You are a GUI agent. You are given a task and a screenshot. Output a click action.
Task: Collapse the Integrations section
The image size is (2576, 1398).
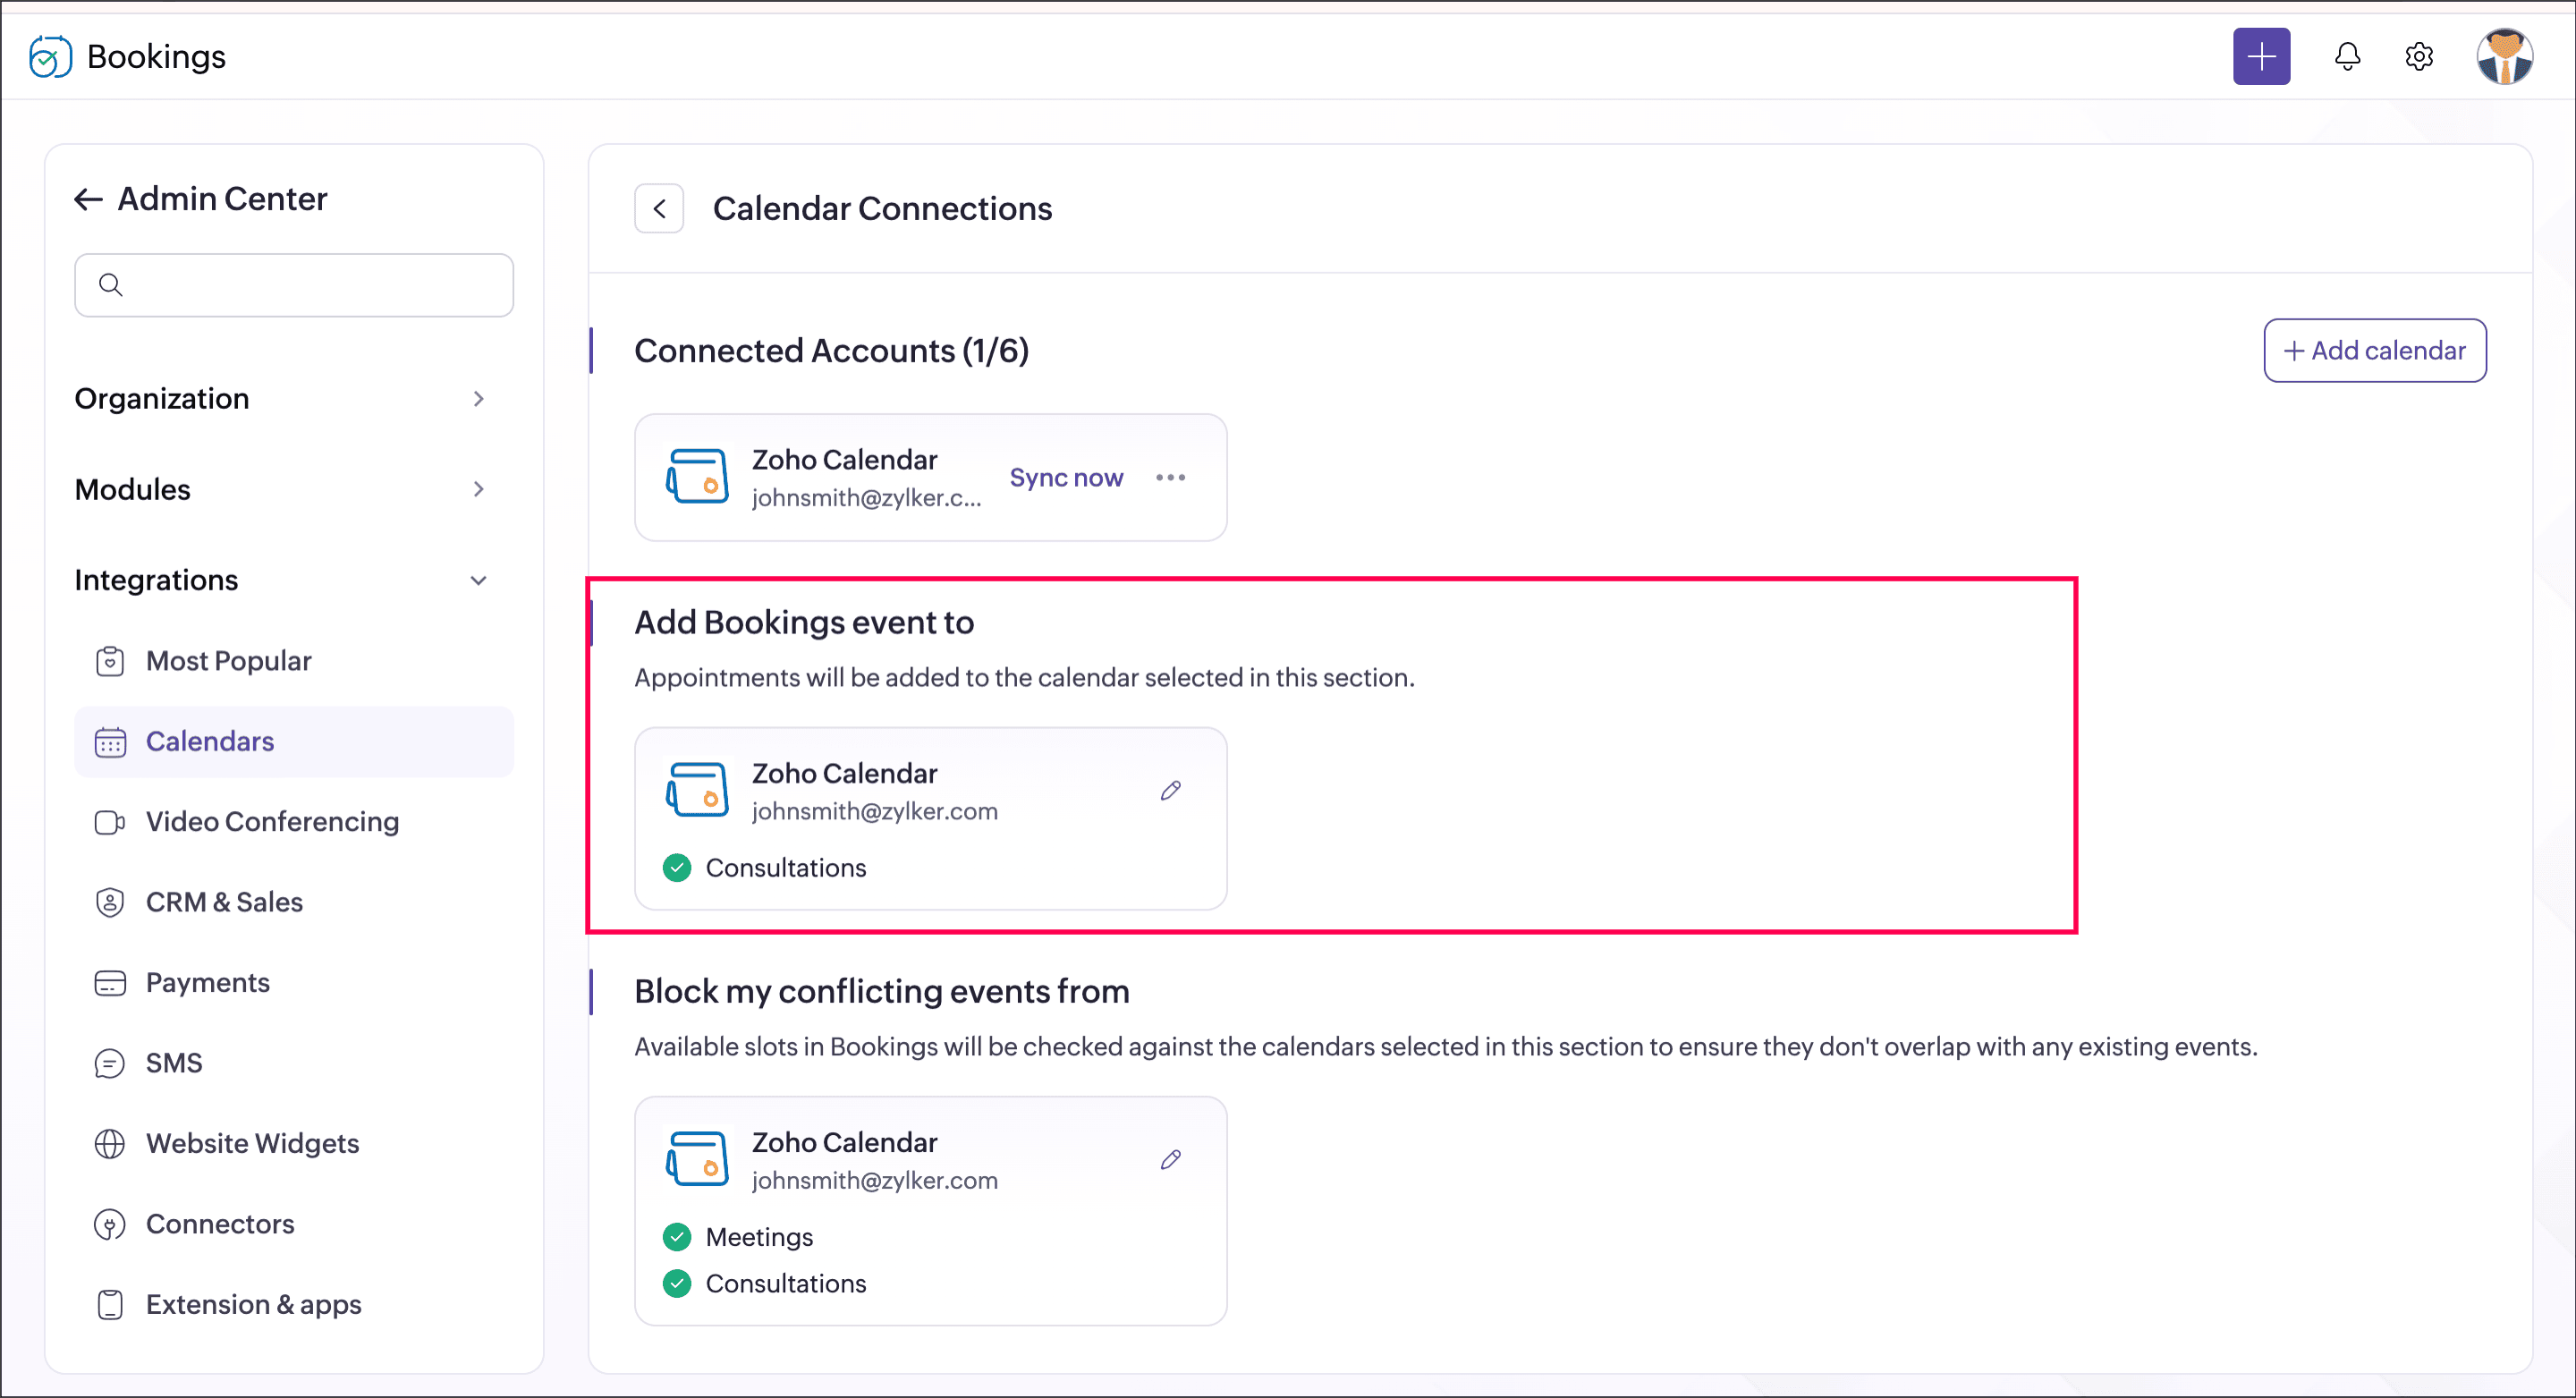click(280, 580)
